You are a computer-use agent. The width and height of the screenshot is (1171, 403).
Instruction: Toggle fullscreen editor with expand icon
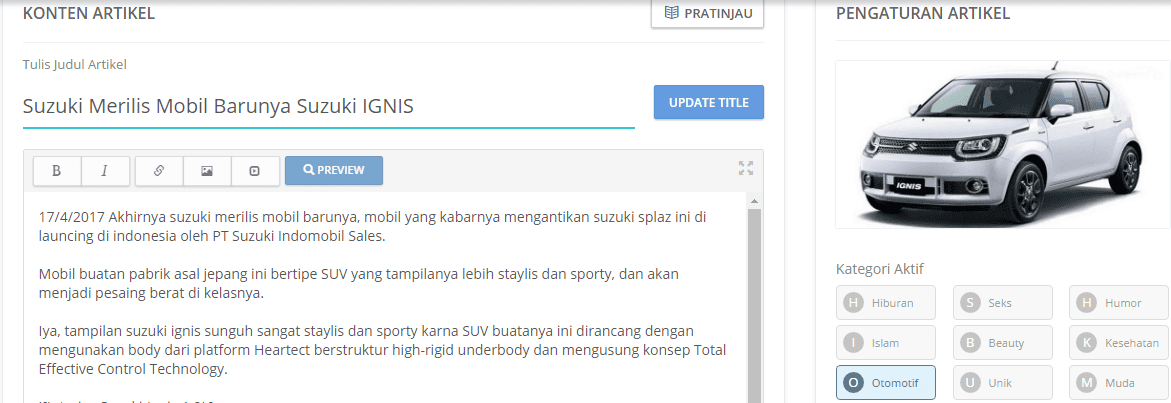(x=745, y=168)
